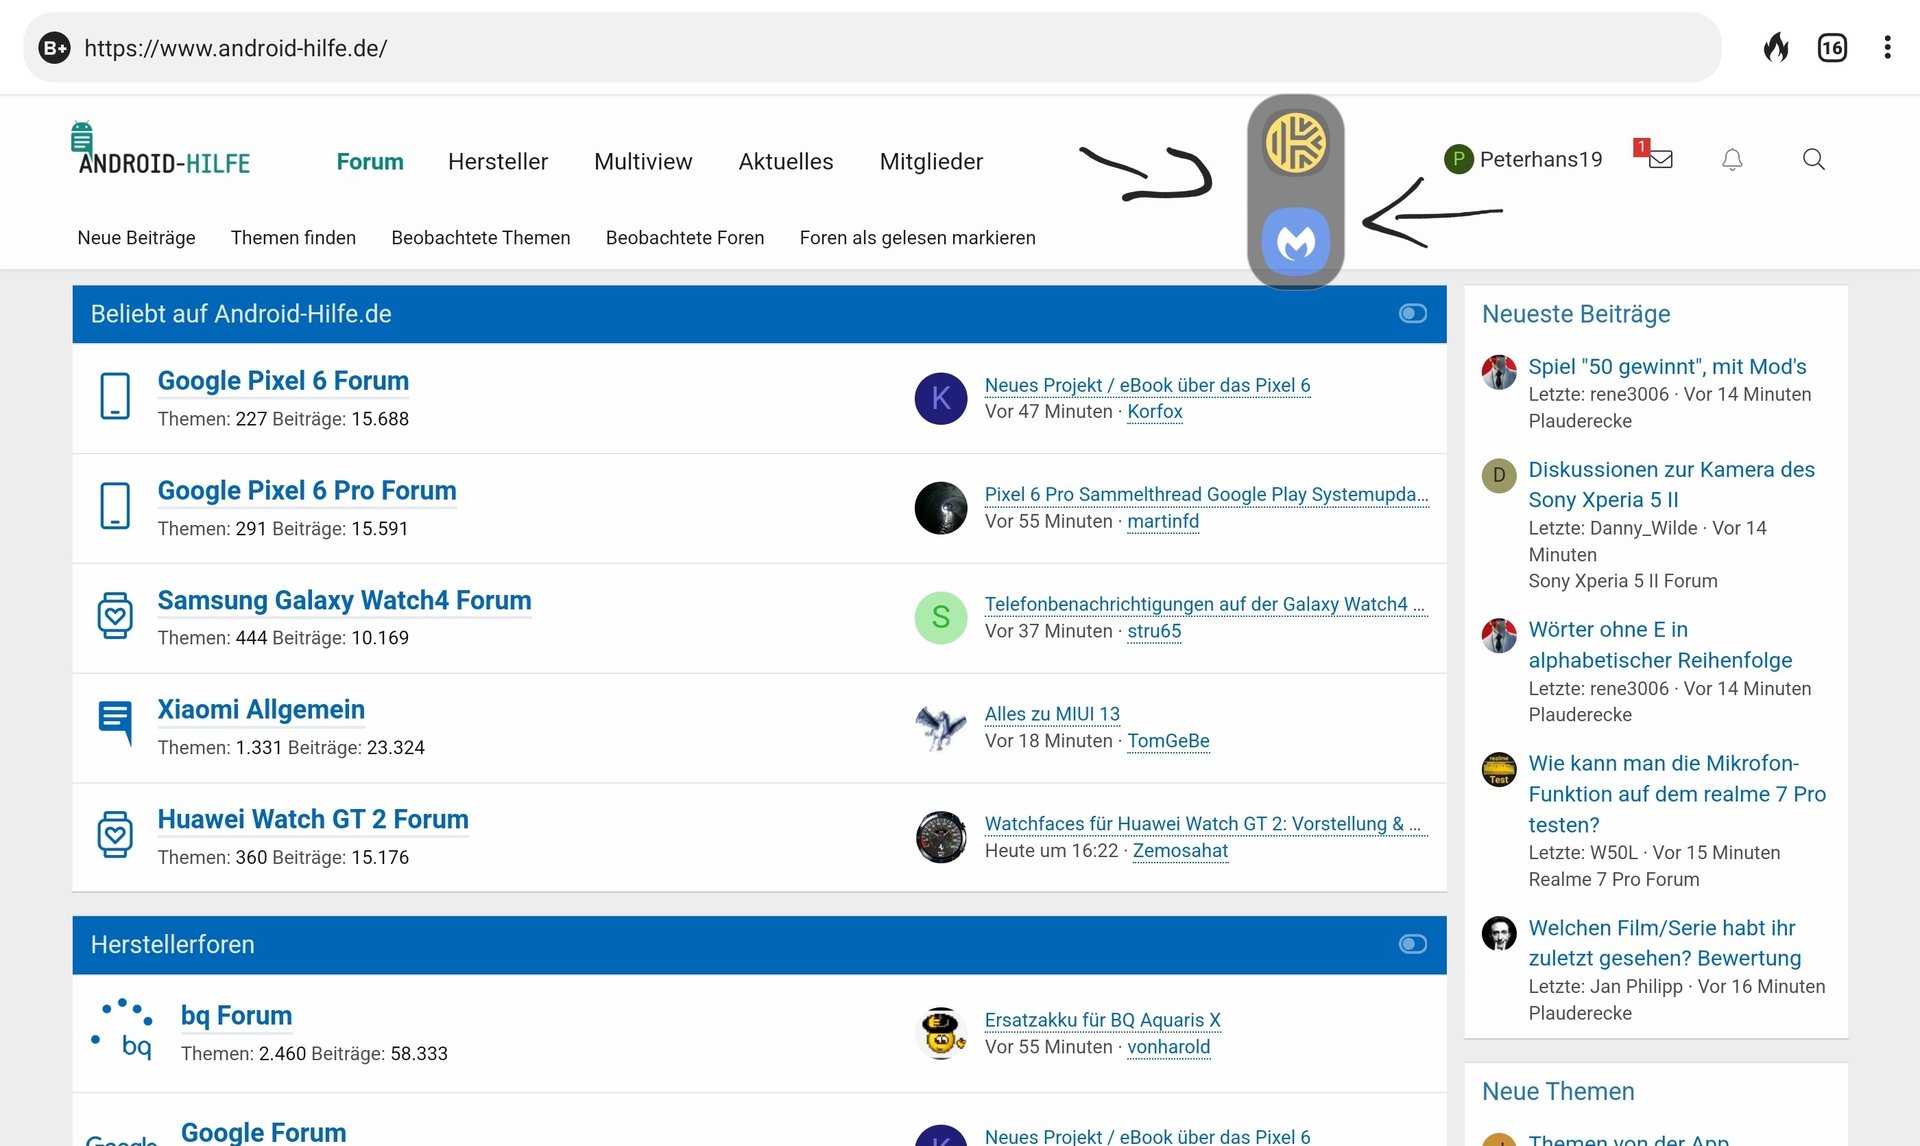Click Korfox's K avatar in Pixel 6 row
1920x1146 pixels.
click(941, 398)
